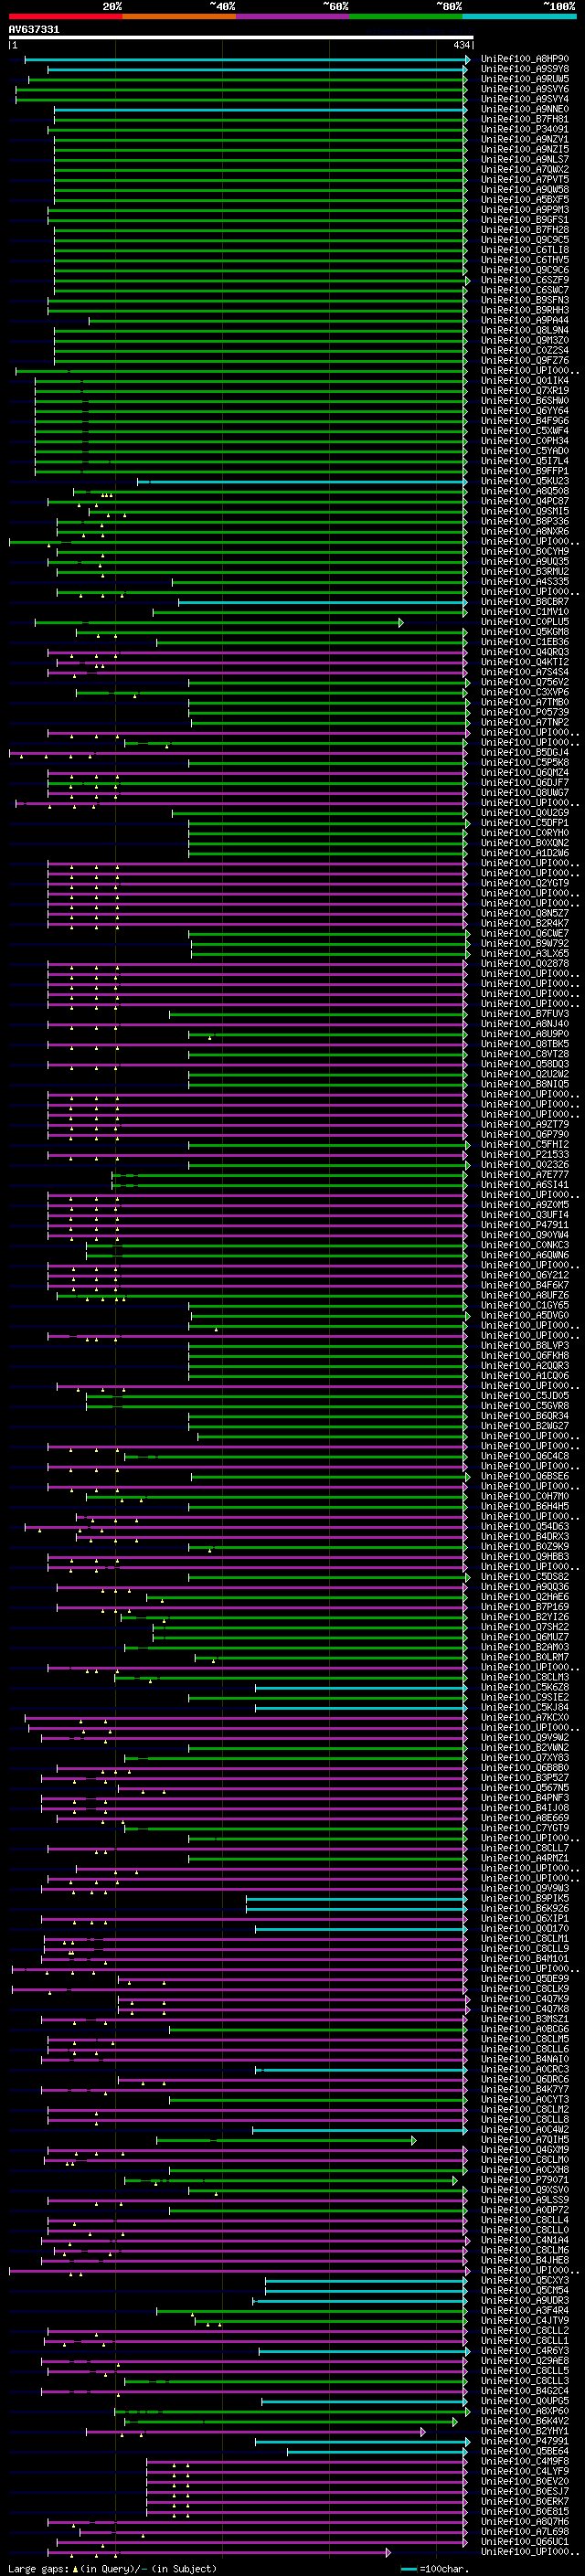
Task: Click the white query sequence bar
Action: click(x=241, y=37)
